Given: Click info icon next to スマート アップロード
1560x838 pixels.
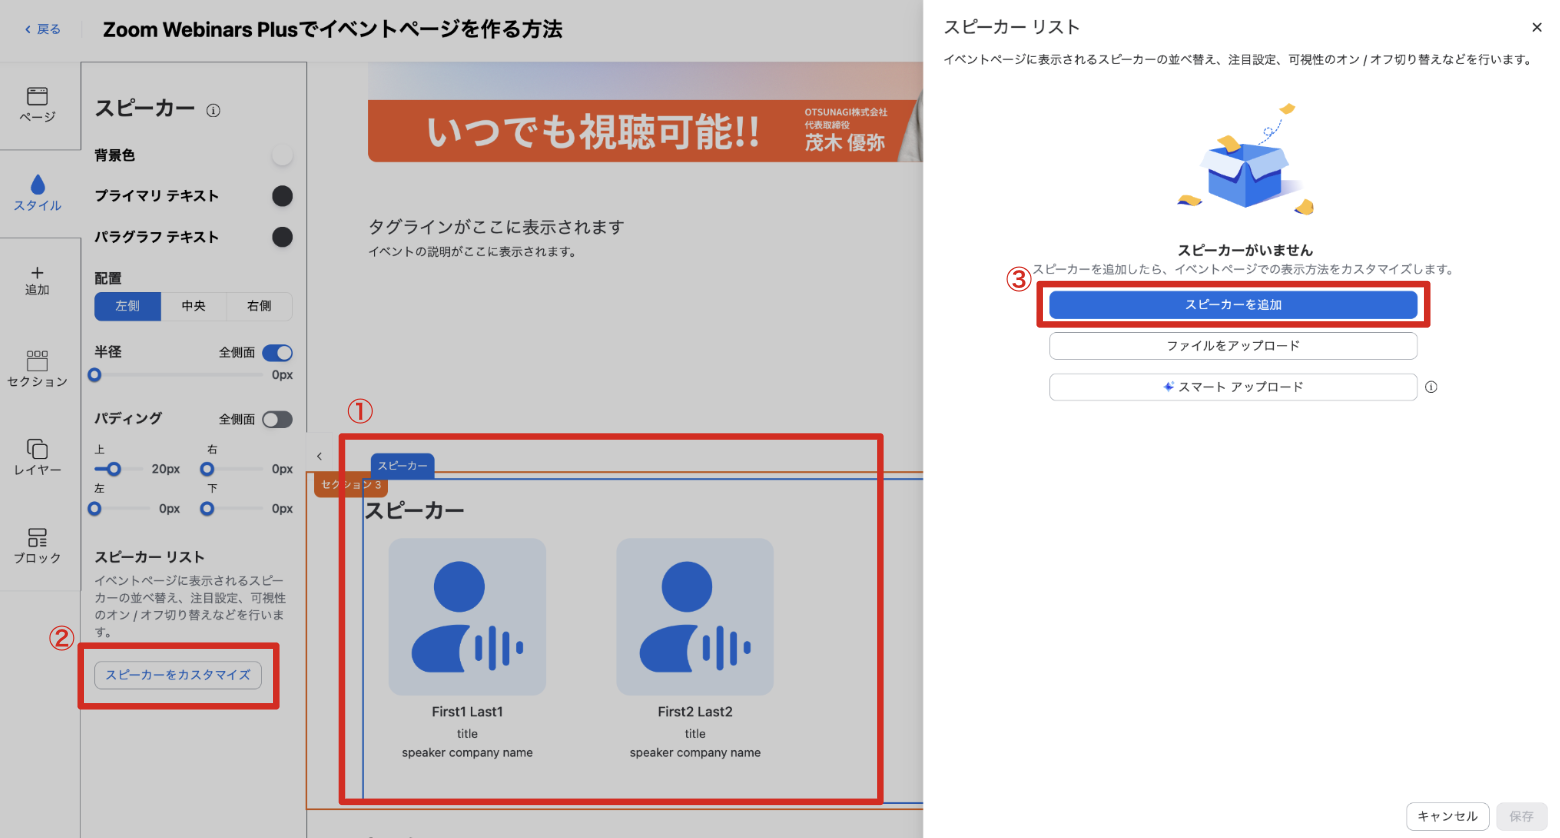Looking at the screenshot, I should coord(1431,387).
